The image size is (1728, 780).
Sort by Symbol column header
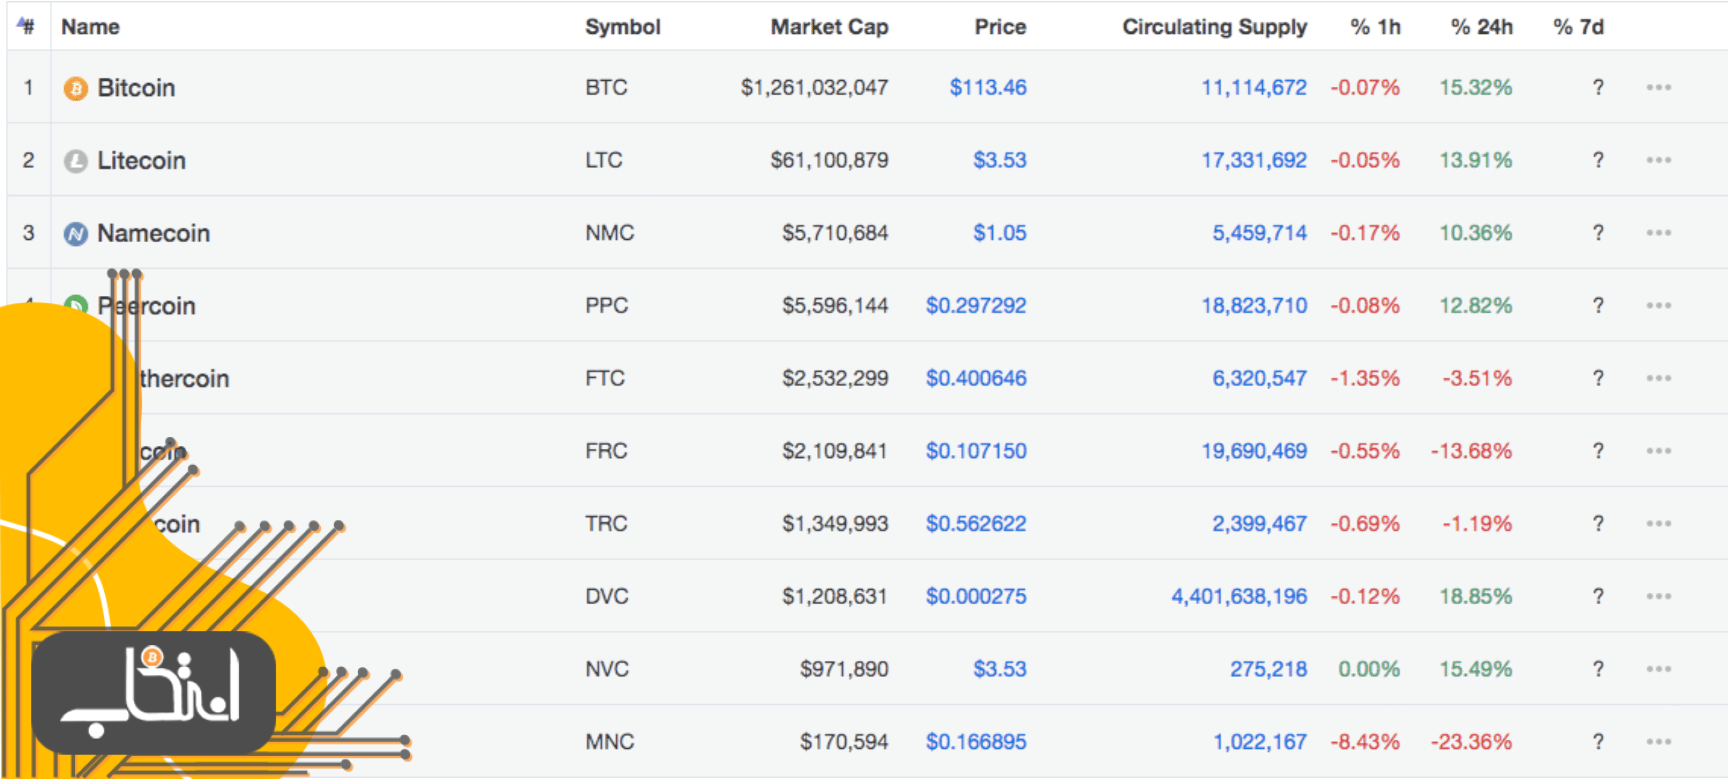(x=623, y=27)
